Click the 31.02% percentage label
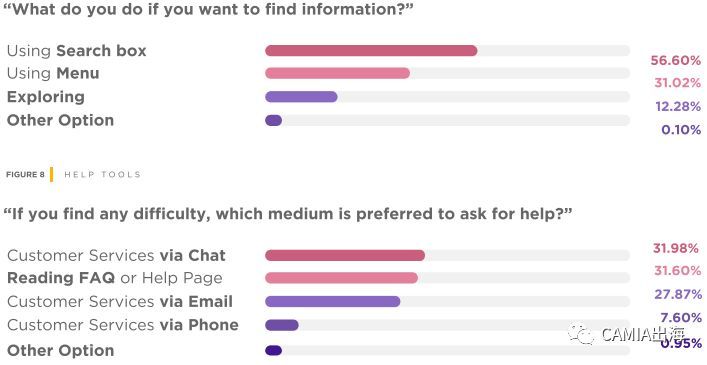This screenshot has width=707, height=365. 677,83
